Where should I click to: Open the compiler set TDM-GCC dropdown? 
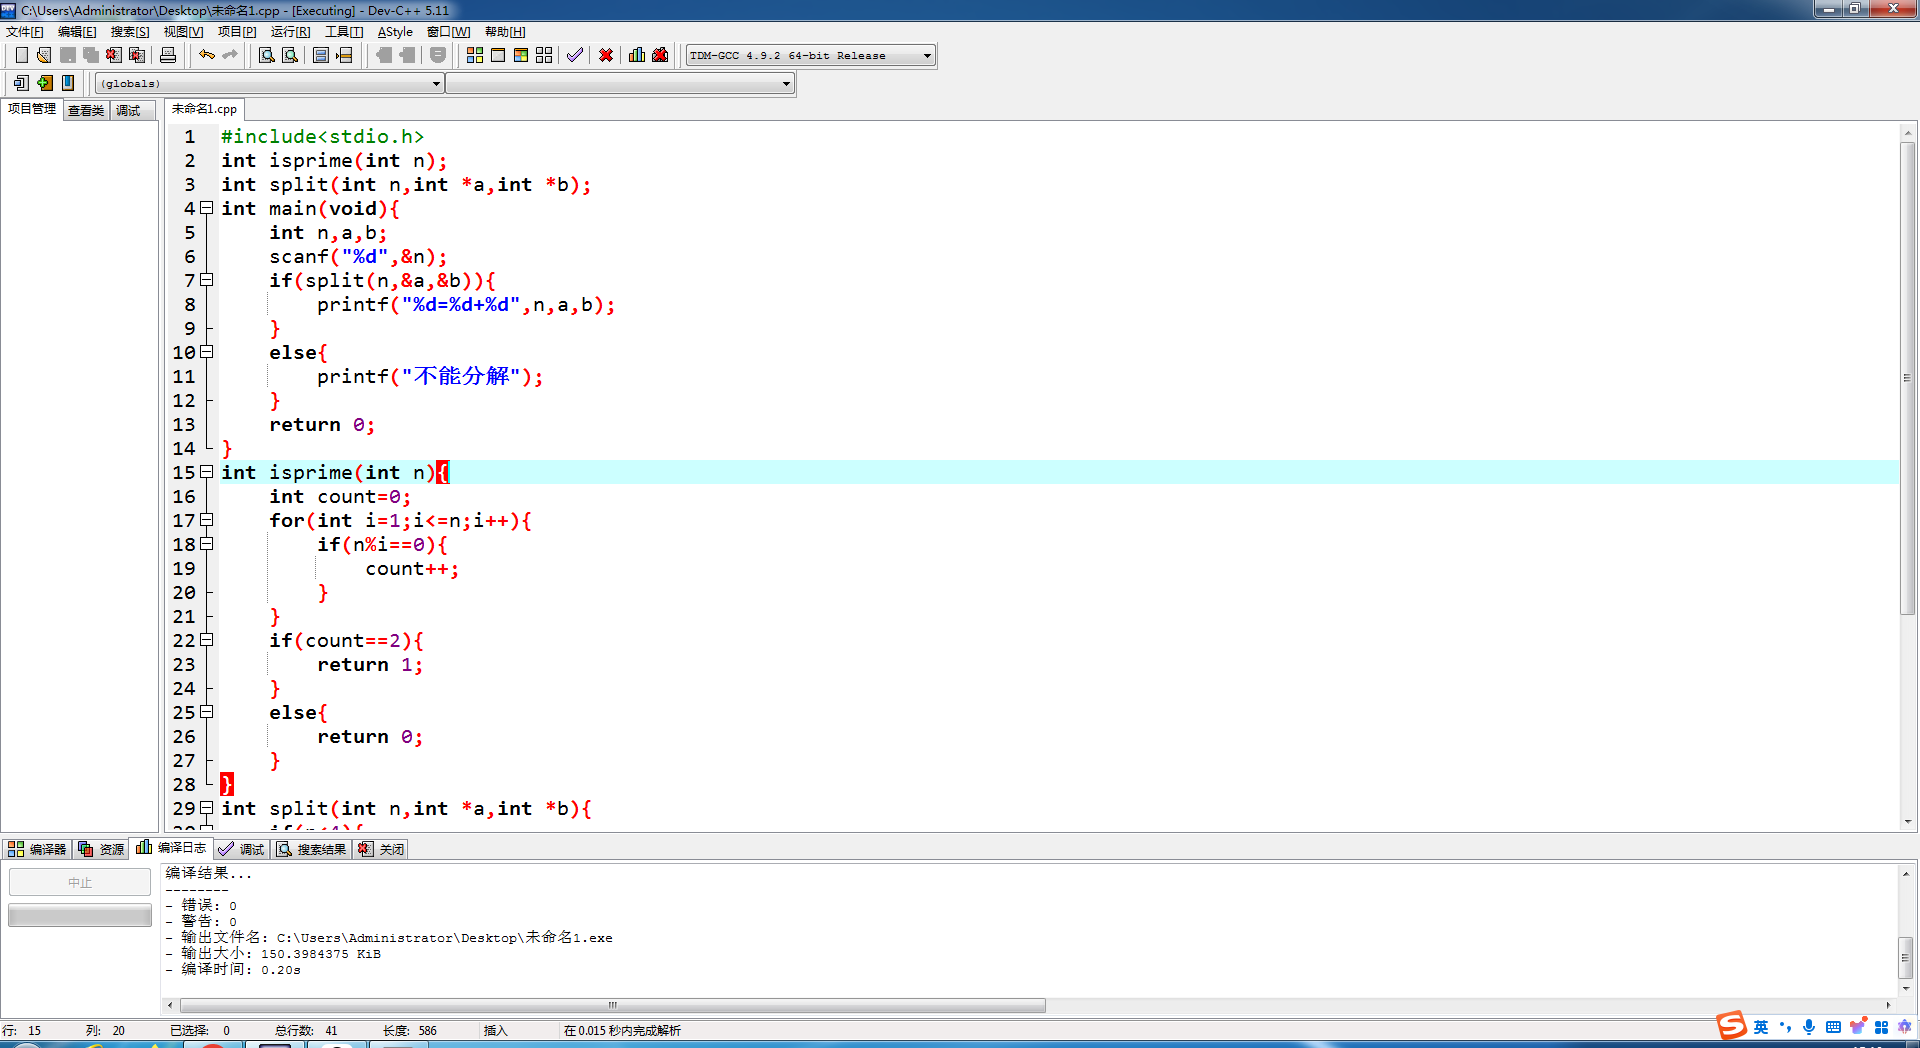point(811,55)
